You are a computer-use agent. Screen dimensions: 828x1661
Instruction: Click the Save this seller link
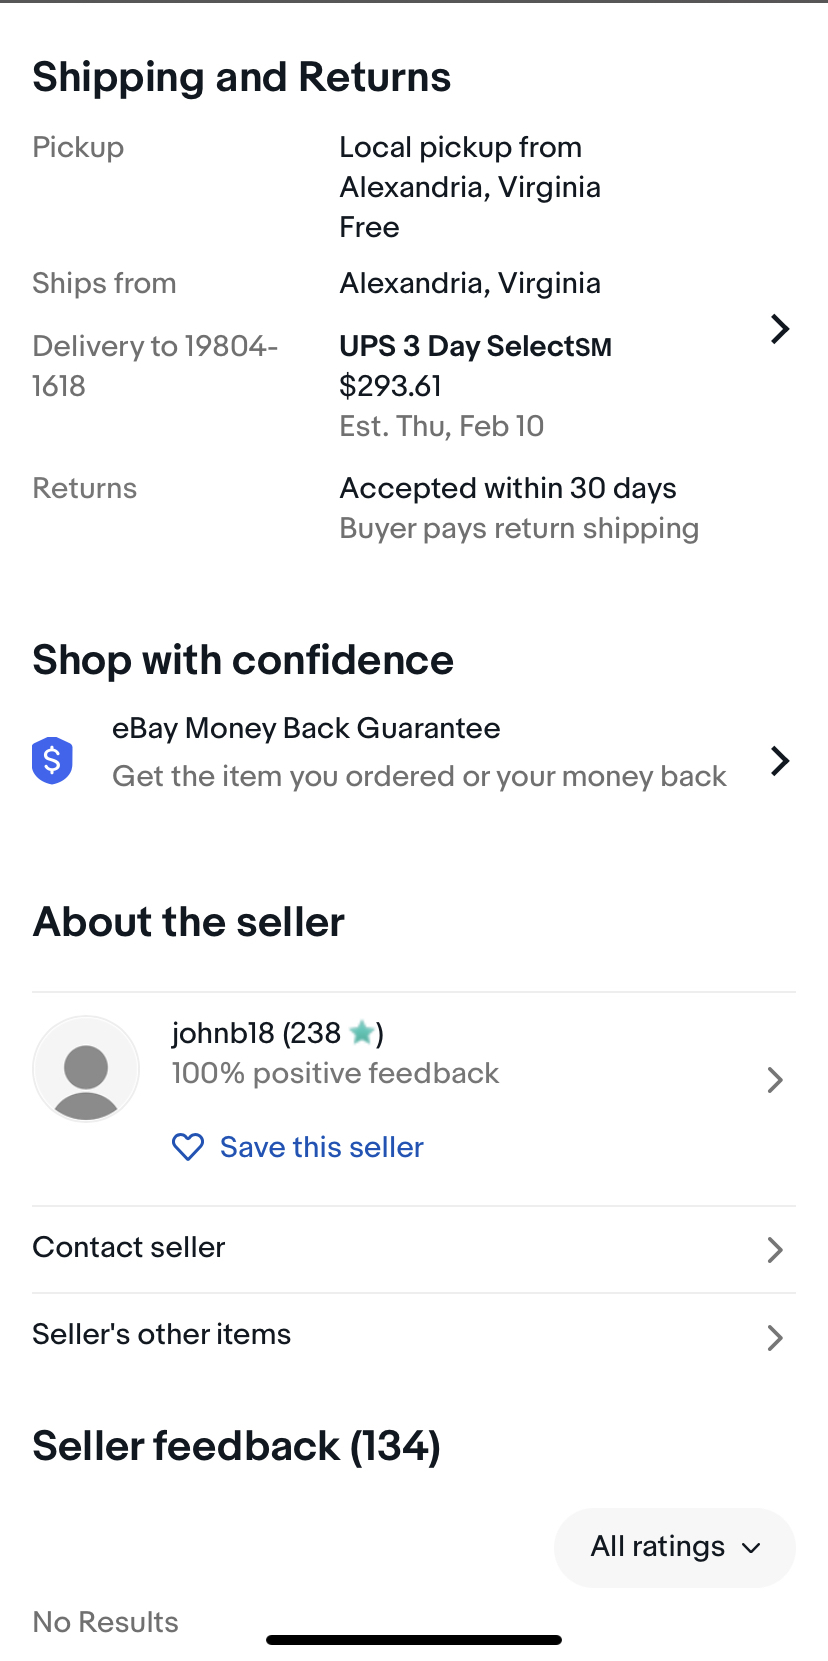coord(321,1147)
